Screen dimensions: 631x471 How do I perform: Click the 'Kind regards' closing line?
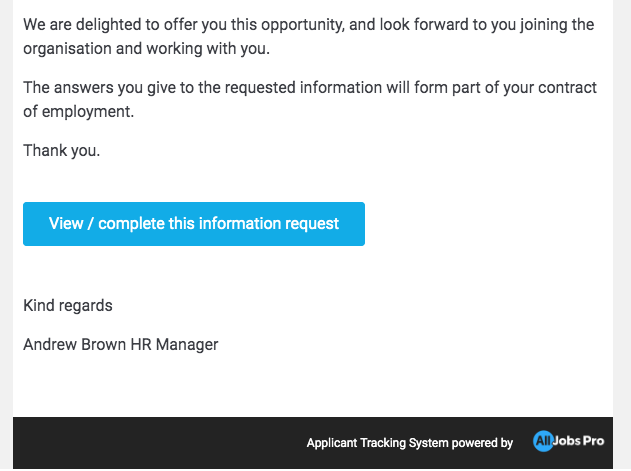click(68, 306)
